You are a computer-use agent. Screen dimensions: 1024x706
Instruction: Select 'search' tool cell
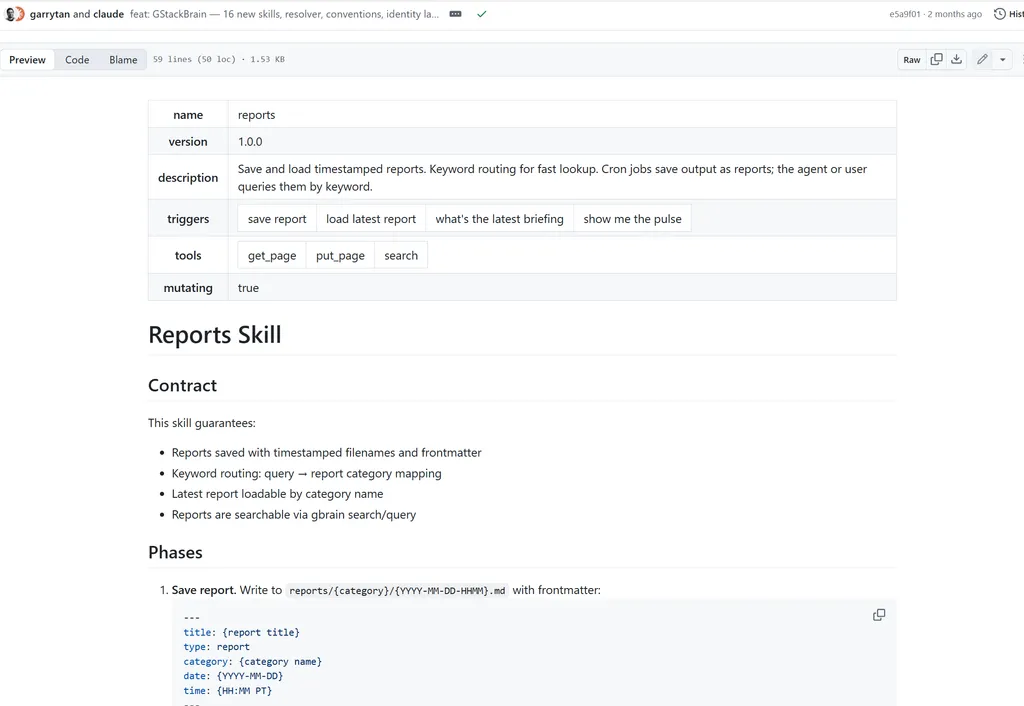[401, 255]
